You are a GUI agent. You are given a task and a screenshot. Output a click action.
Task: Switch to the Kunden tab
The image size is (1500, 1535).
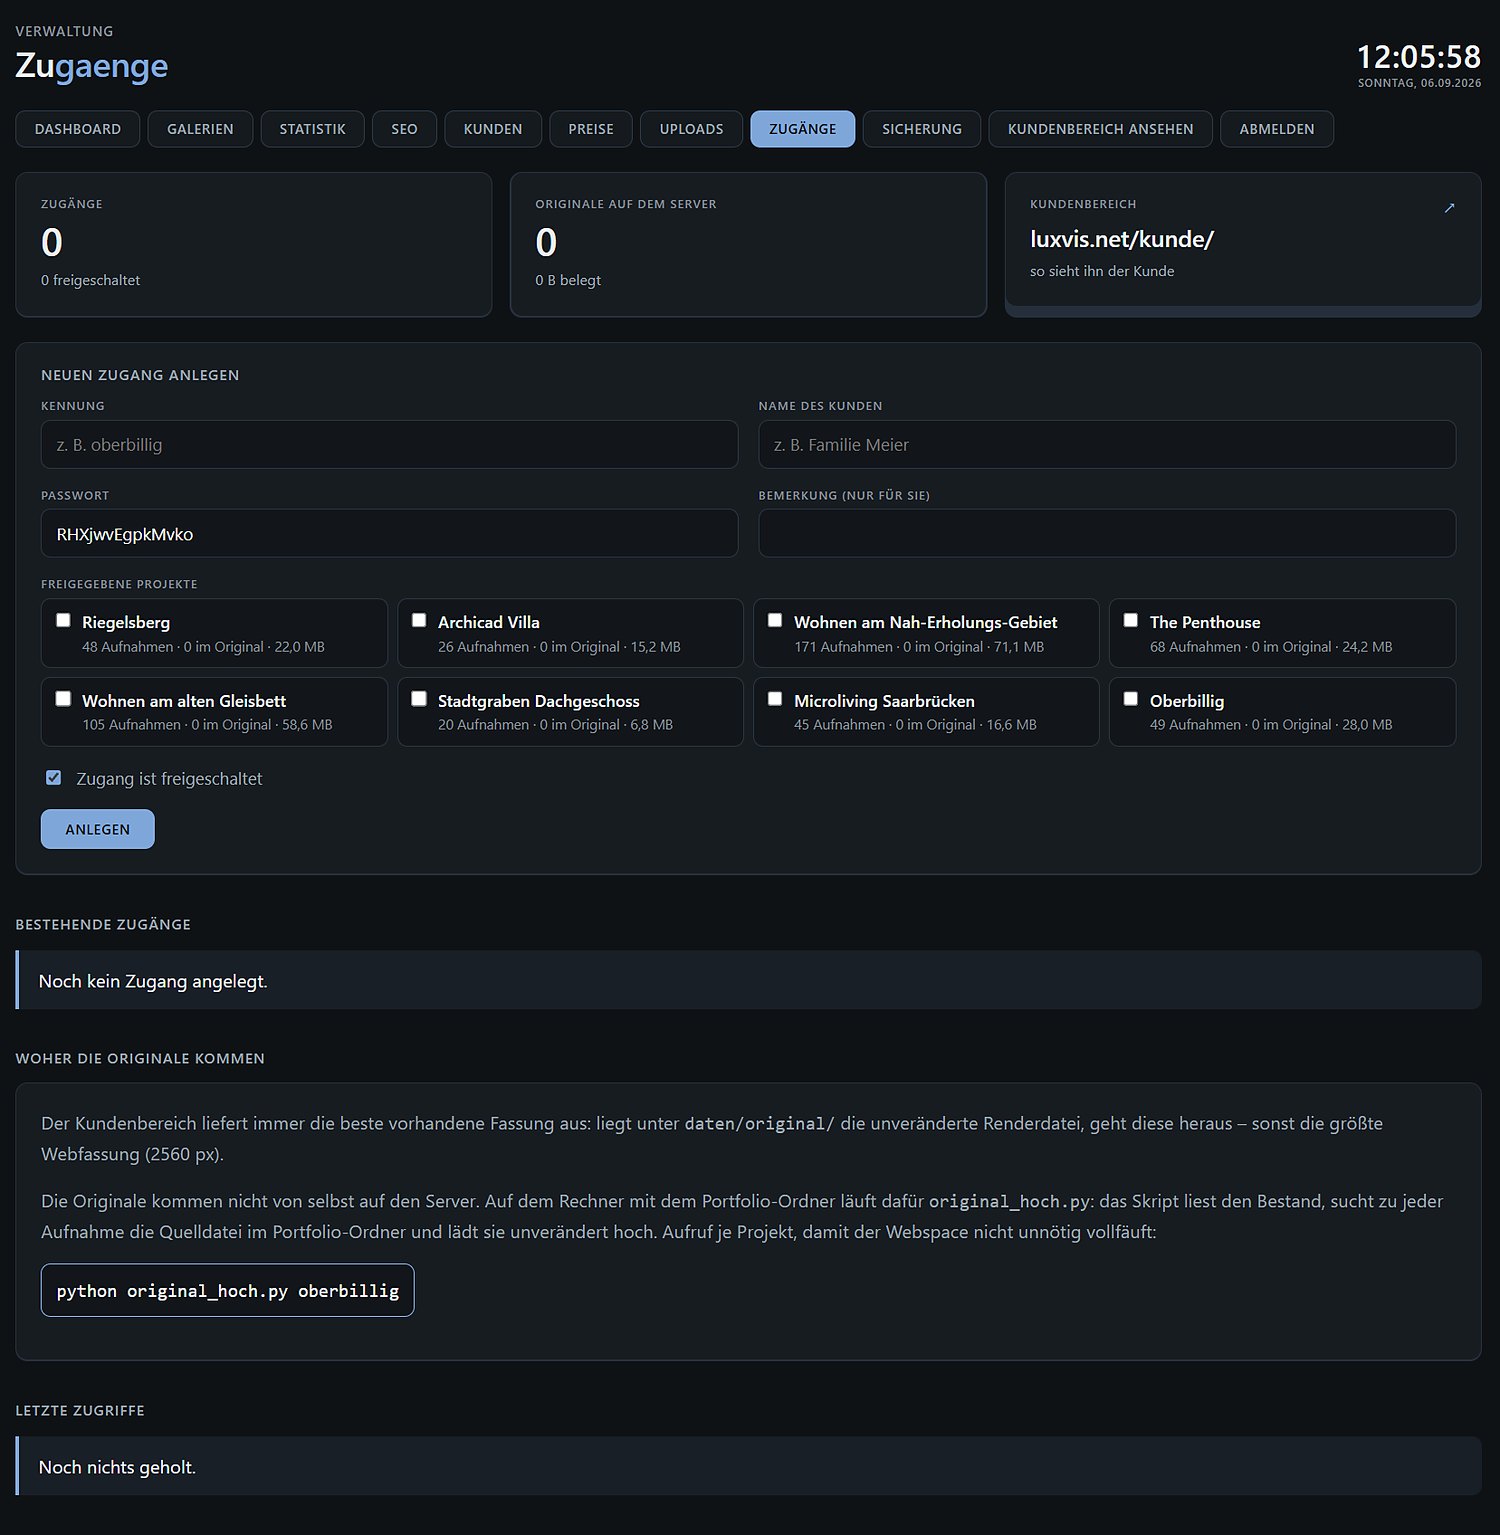[493, 129]
